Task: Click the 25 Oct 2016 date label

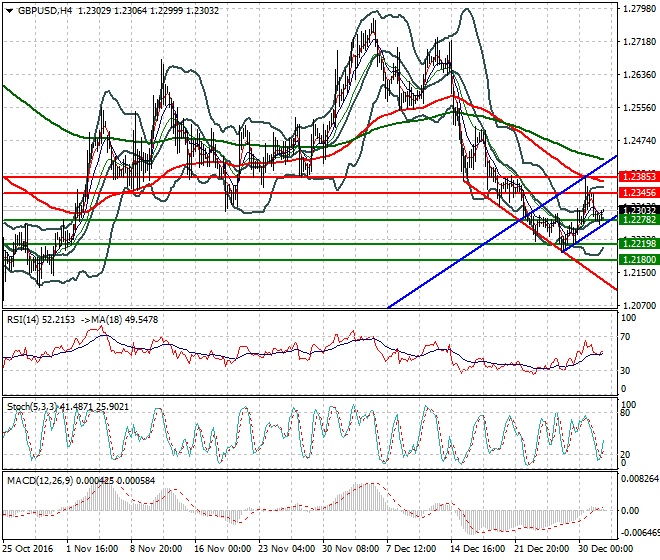Action: click(x=28, y=549)
